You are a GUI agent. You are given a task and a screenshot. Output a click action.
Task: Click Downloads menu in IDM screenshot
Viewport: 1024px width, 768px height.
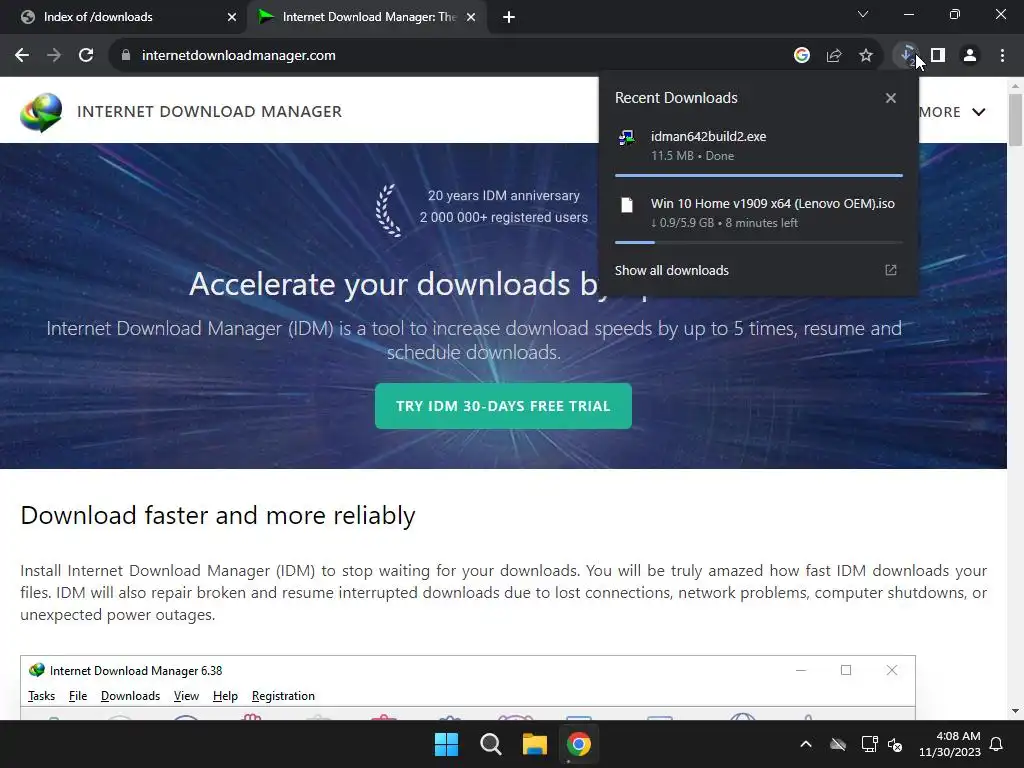(x=130, y=696)
